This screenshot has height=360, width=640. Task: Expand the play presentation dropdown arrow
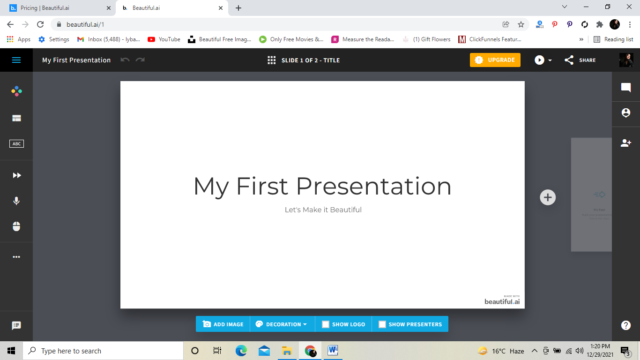550,60
